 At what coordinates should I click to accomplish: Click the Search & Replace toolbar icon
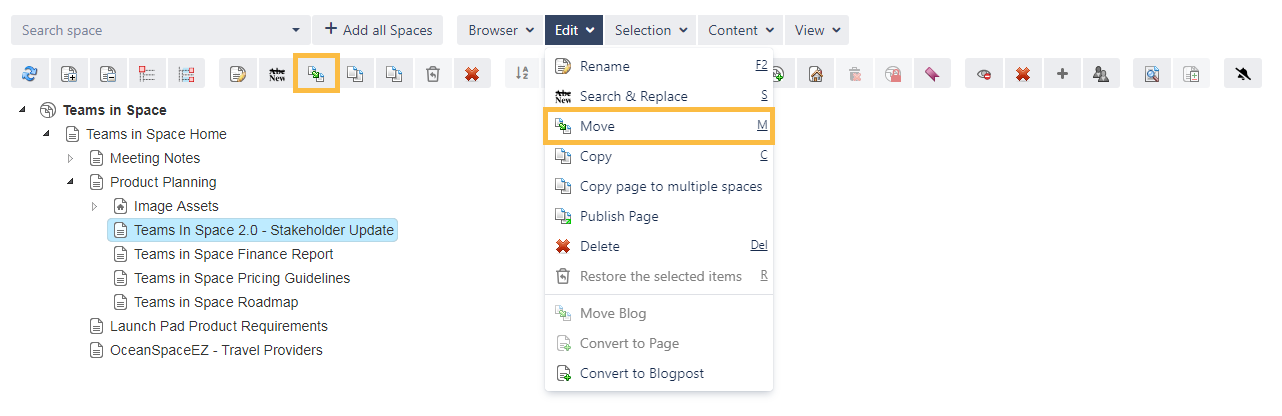277,74
